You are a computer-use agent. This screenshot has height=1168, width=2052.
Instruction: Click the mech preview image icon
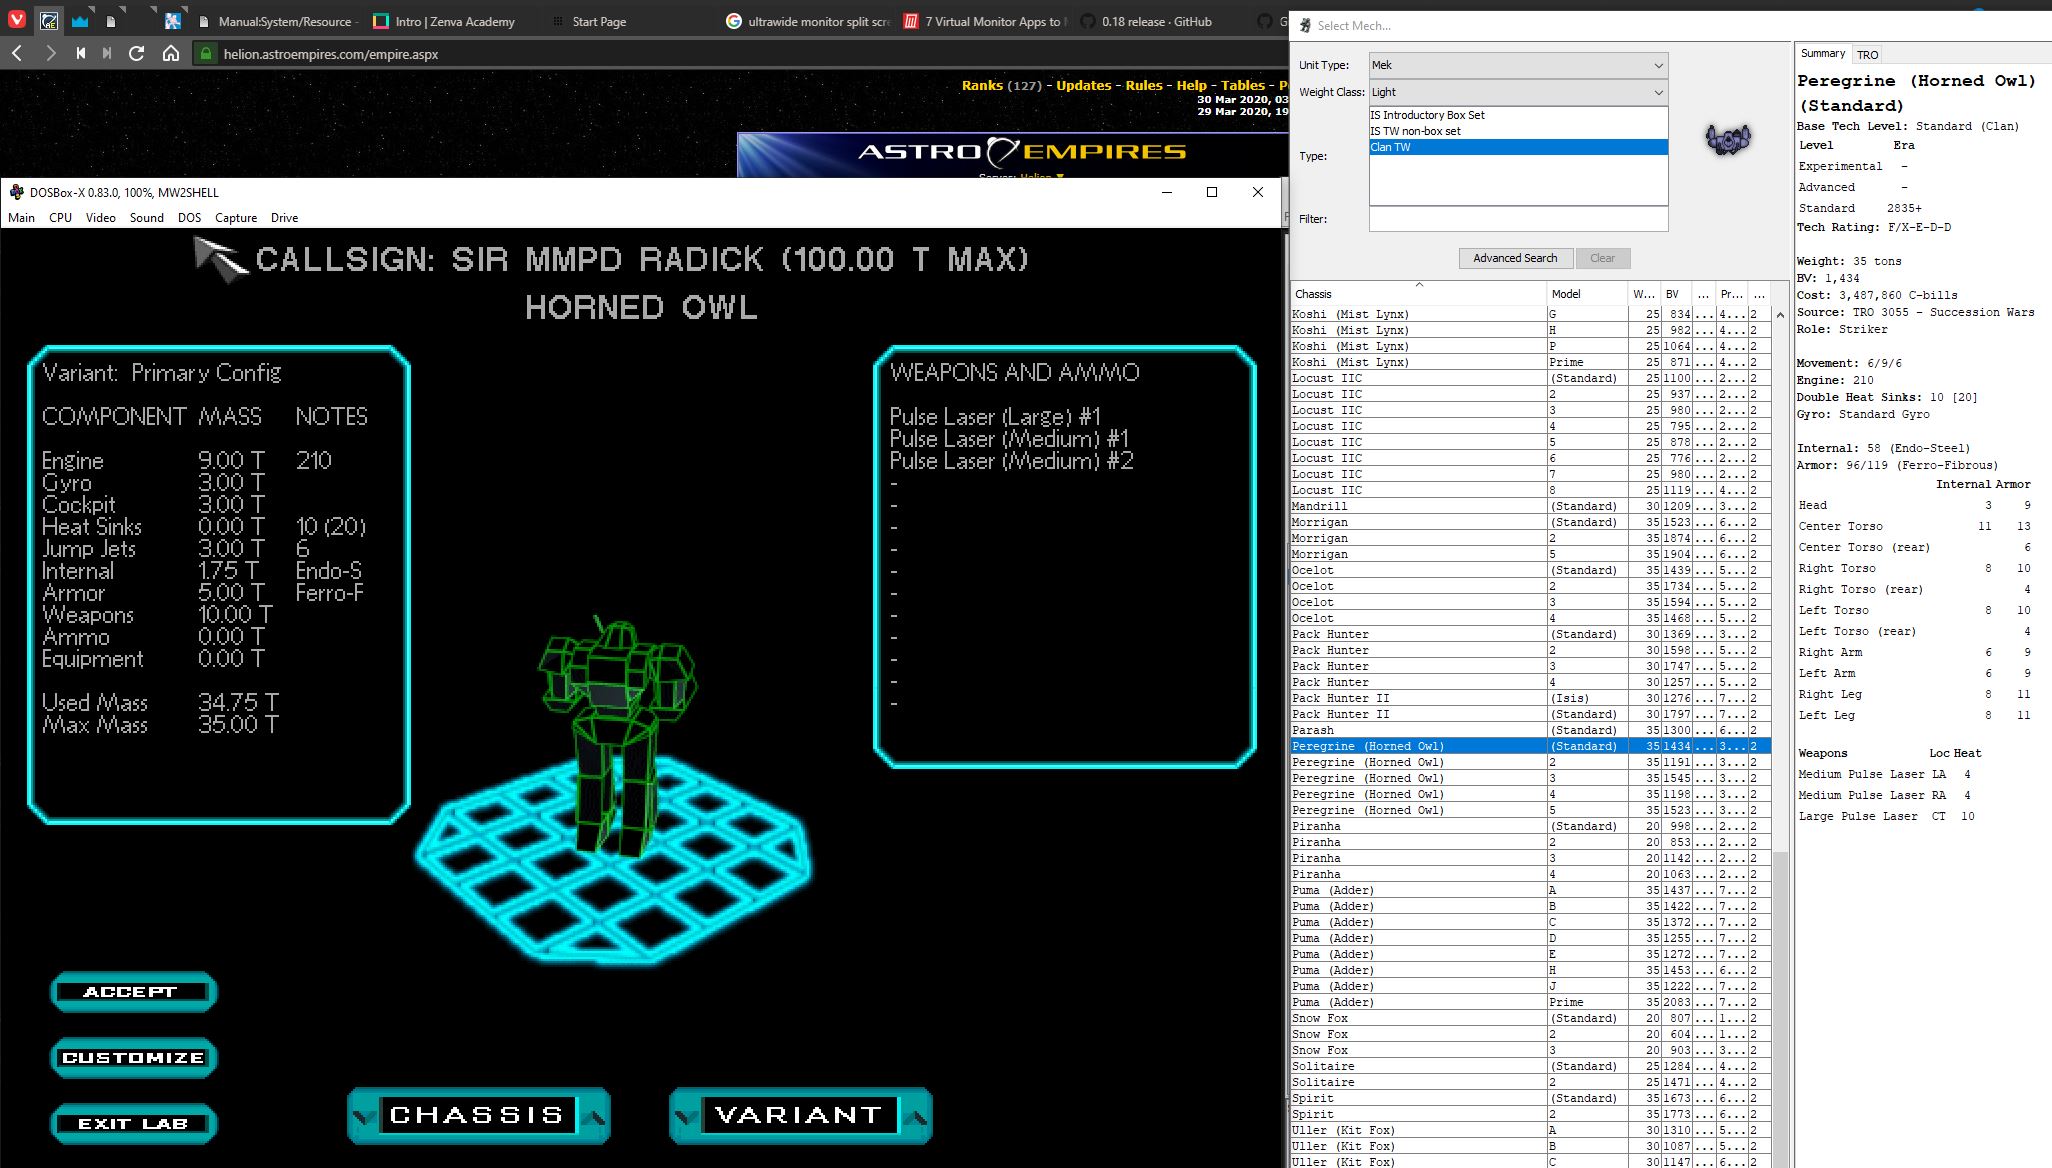(x=1727, y=139)
